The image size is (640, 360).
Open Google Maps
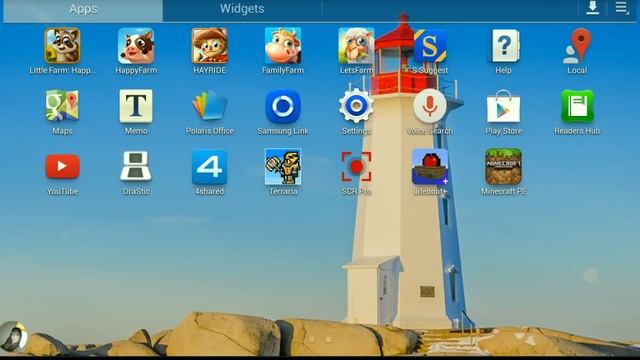tap(62, 106)
